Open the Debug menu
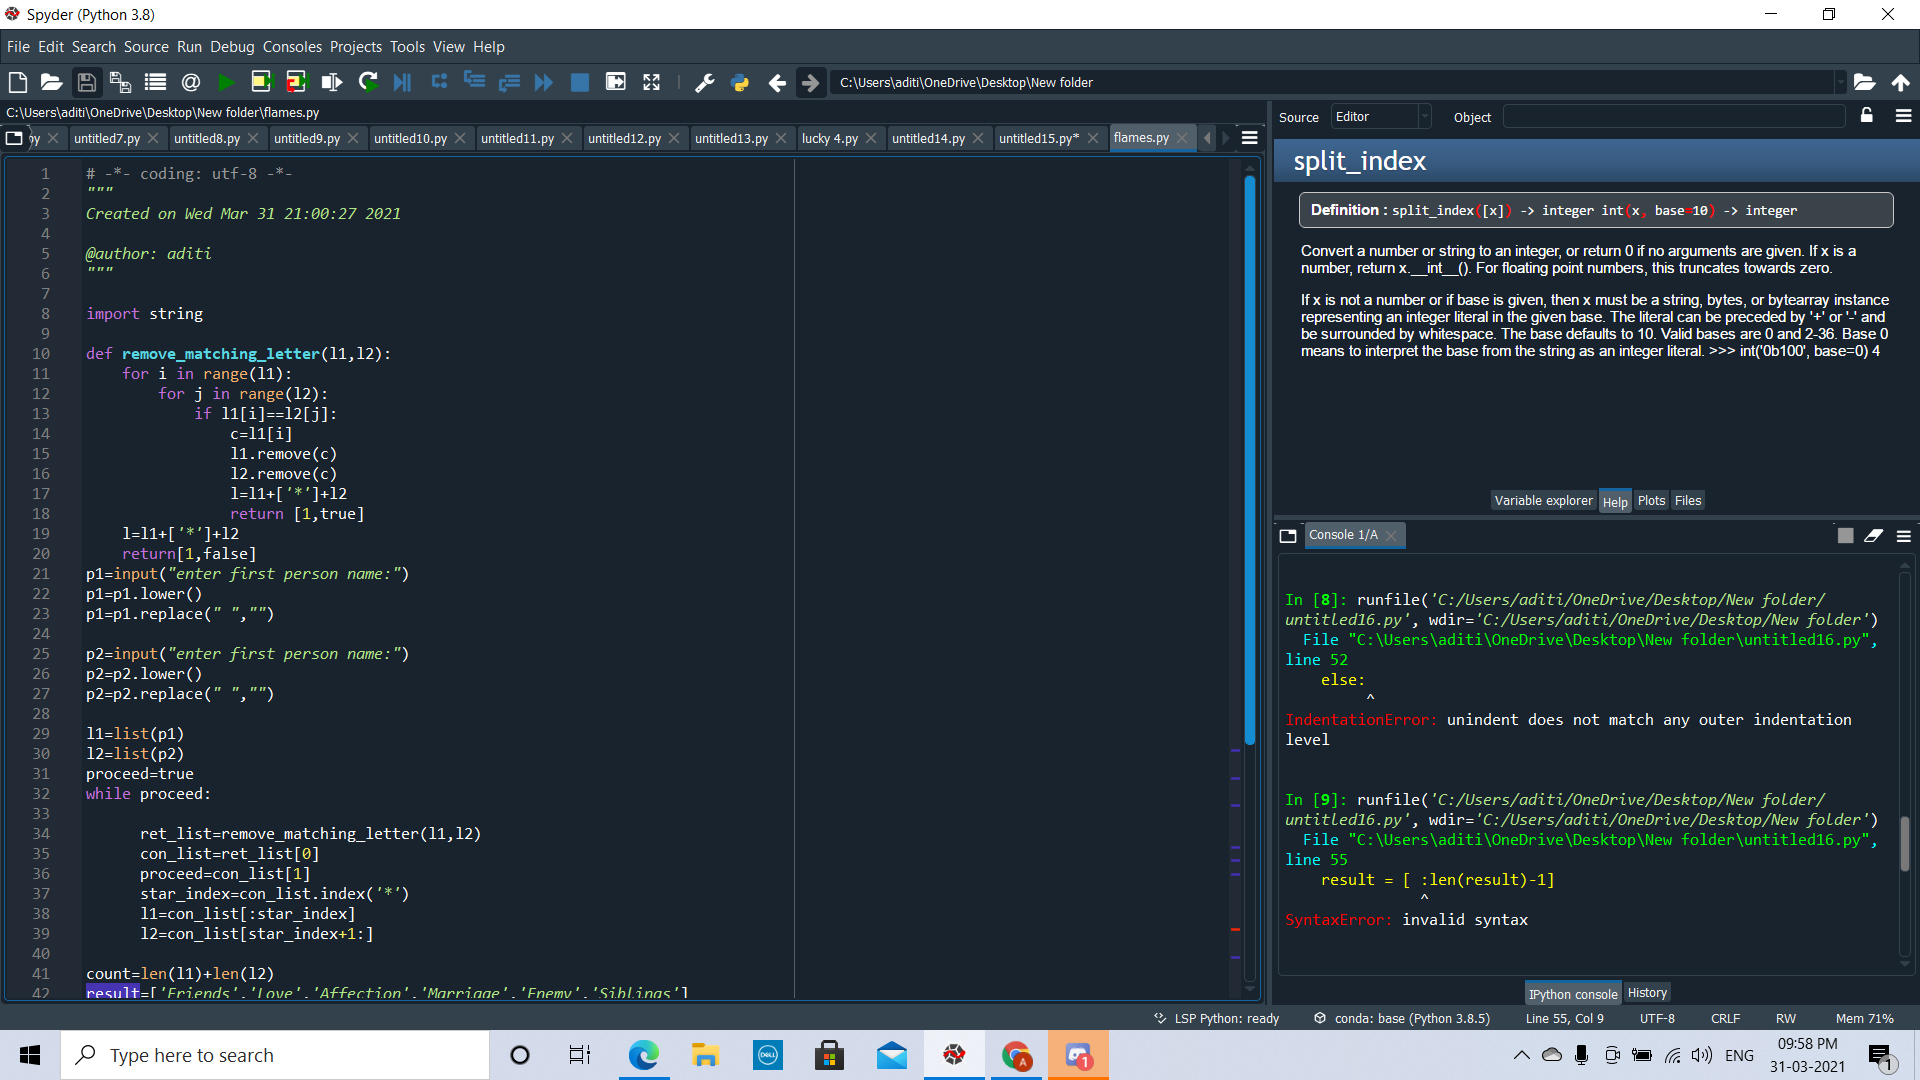Image resolution: width=1920 pixels, height=1080 pixels. (231, 46)
